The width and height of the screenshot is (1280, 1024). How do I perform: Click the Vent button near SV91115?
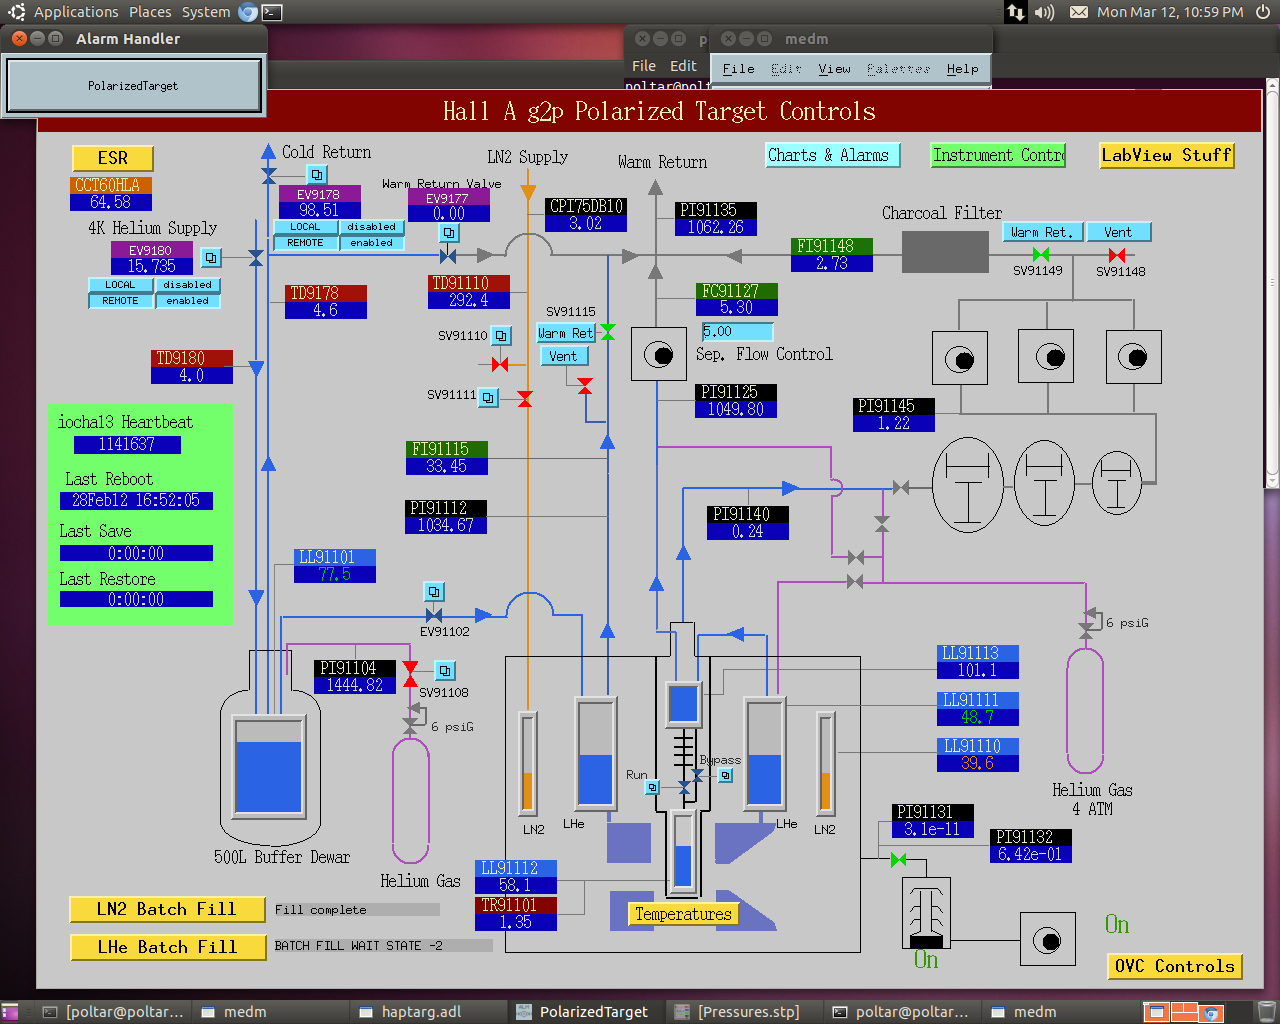tap(563, 356)
